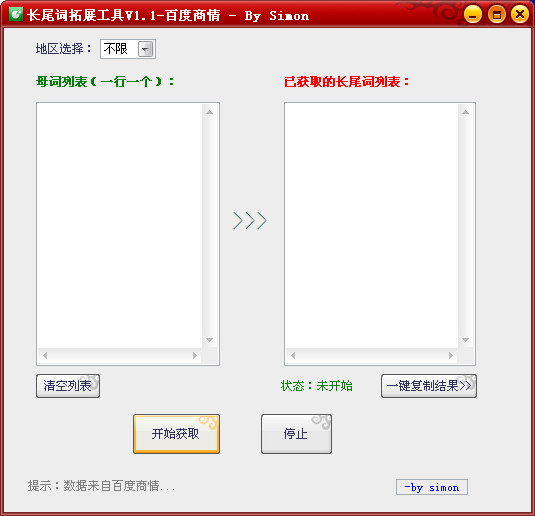Viewport: 535px width, 516px height.
Task: Click the right arrow of the 母词列表 horizontal scrollbar
Action: 195,356
